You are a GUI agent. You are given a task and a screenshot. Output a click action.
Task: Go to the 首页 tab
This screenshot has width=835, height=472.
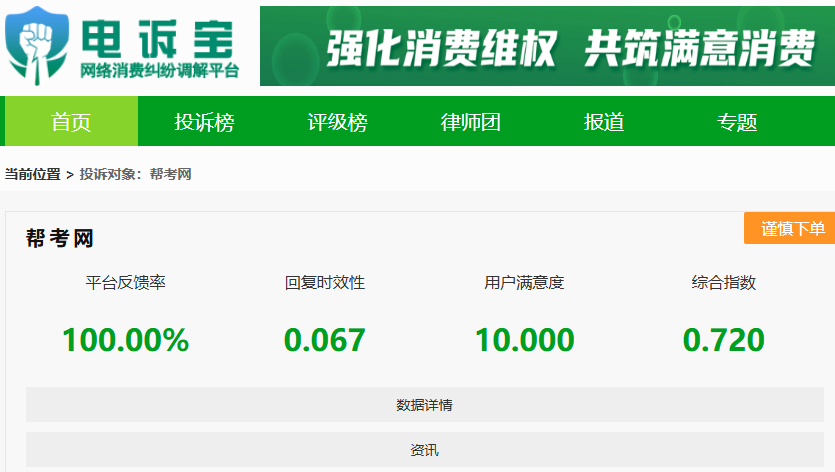[71, 121]
